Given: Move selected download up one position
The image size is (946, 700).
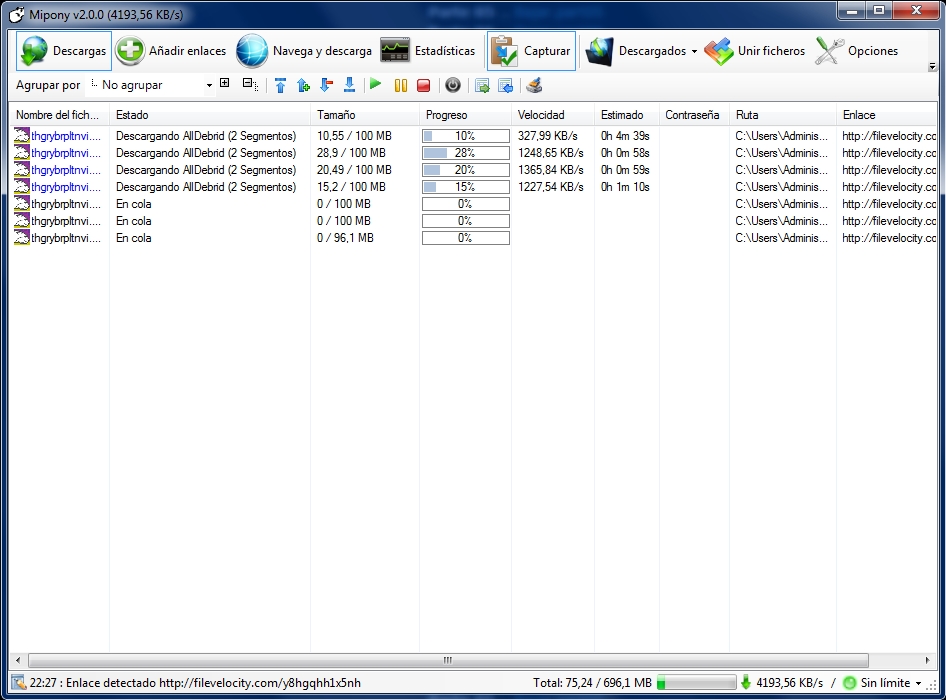Looking at the screenshot, I should click(303, 86).
